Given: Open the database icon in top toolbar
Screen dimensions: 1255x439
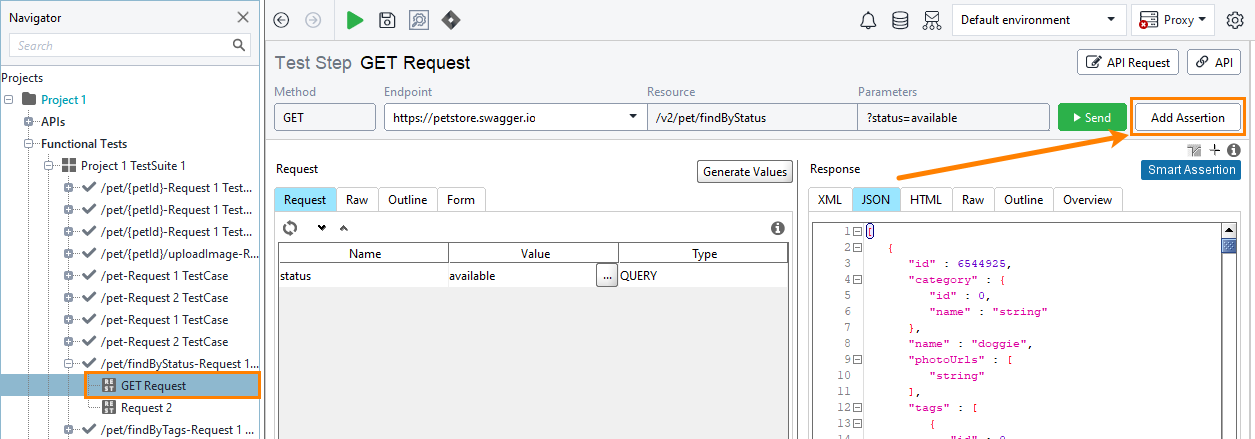Looking at the screenshot, I should (900, 20).
